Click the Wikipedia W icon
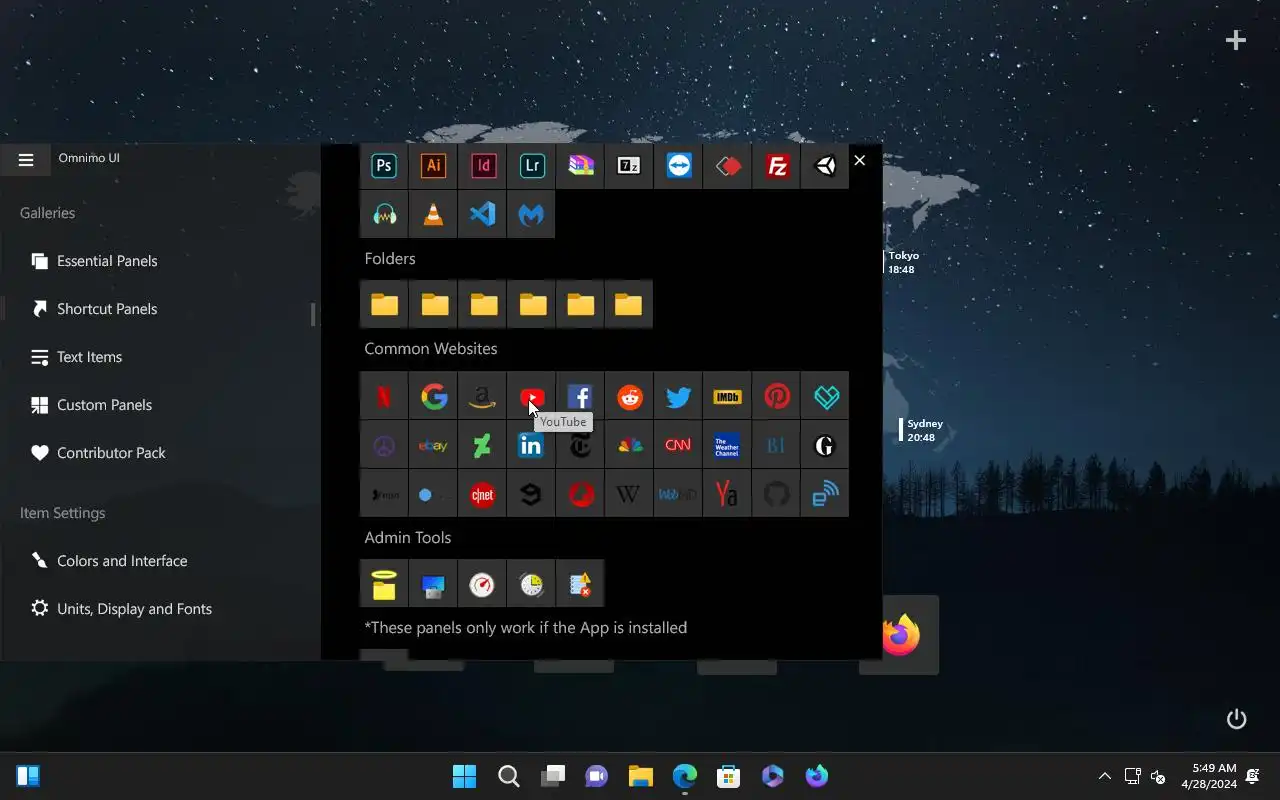The width and height of the screenshot is (1280, 800). pos(629,494)
